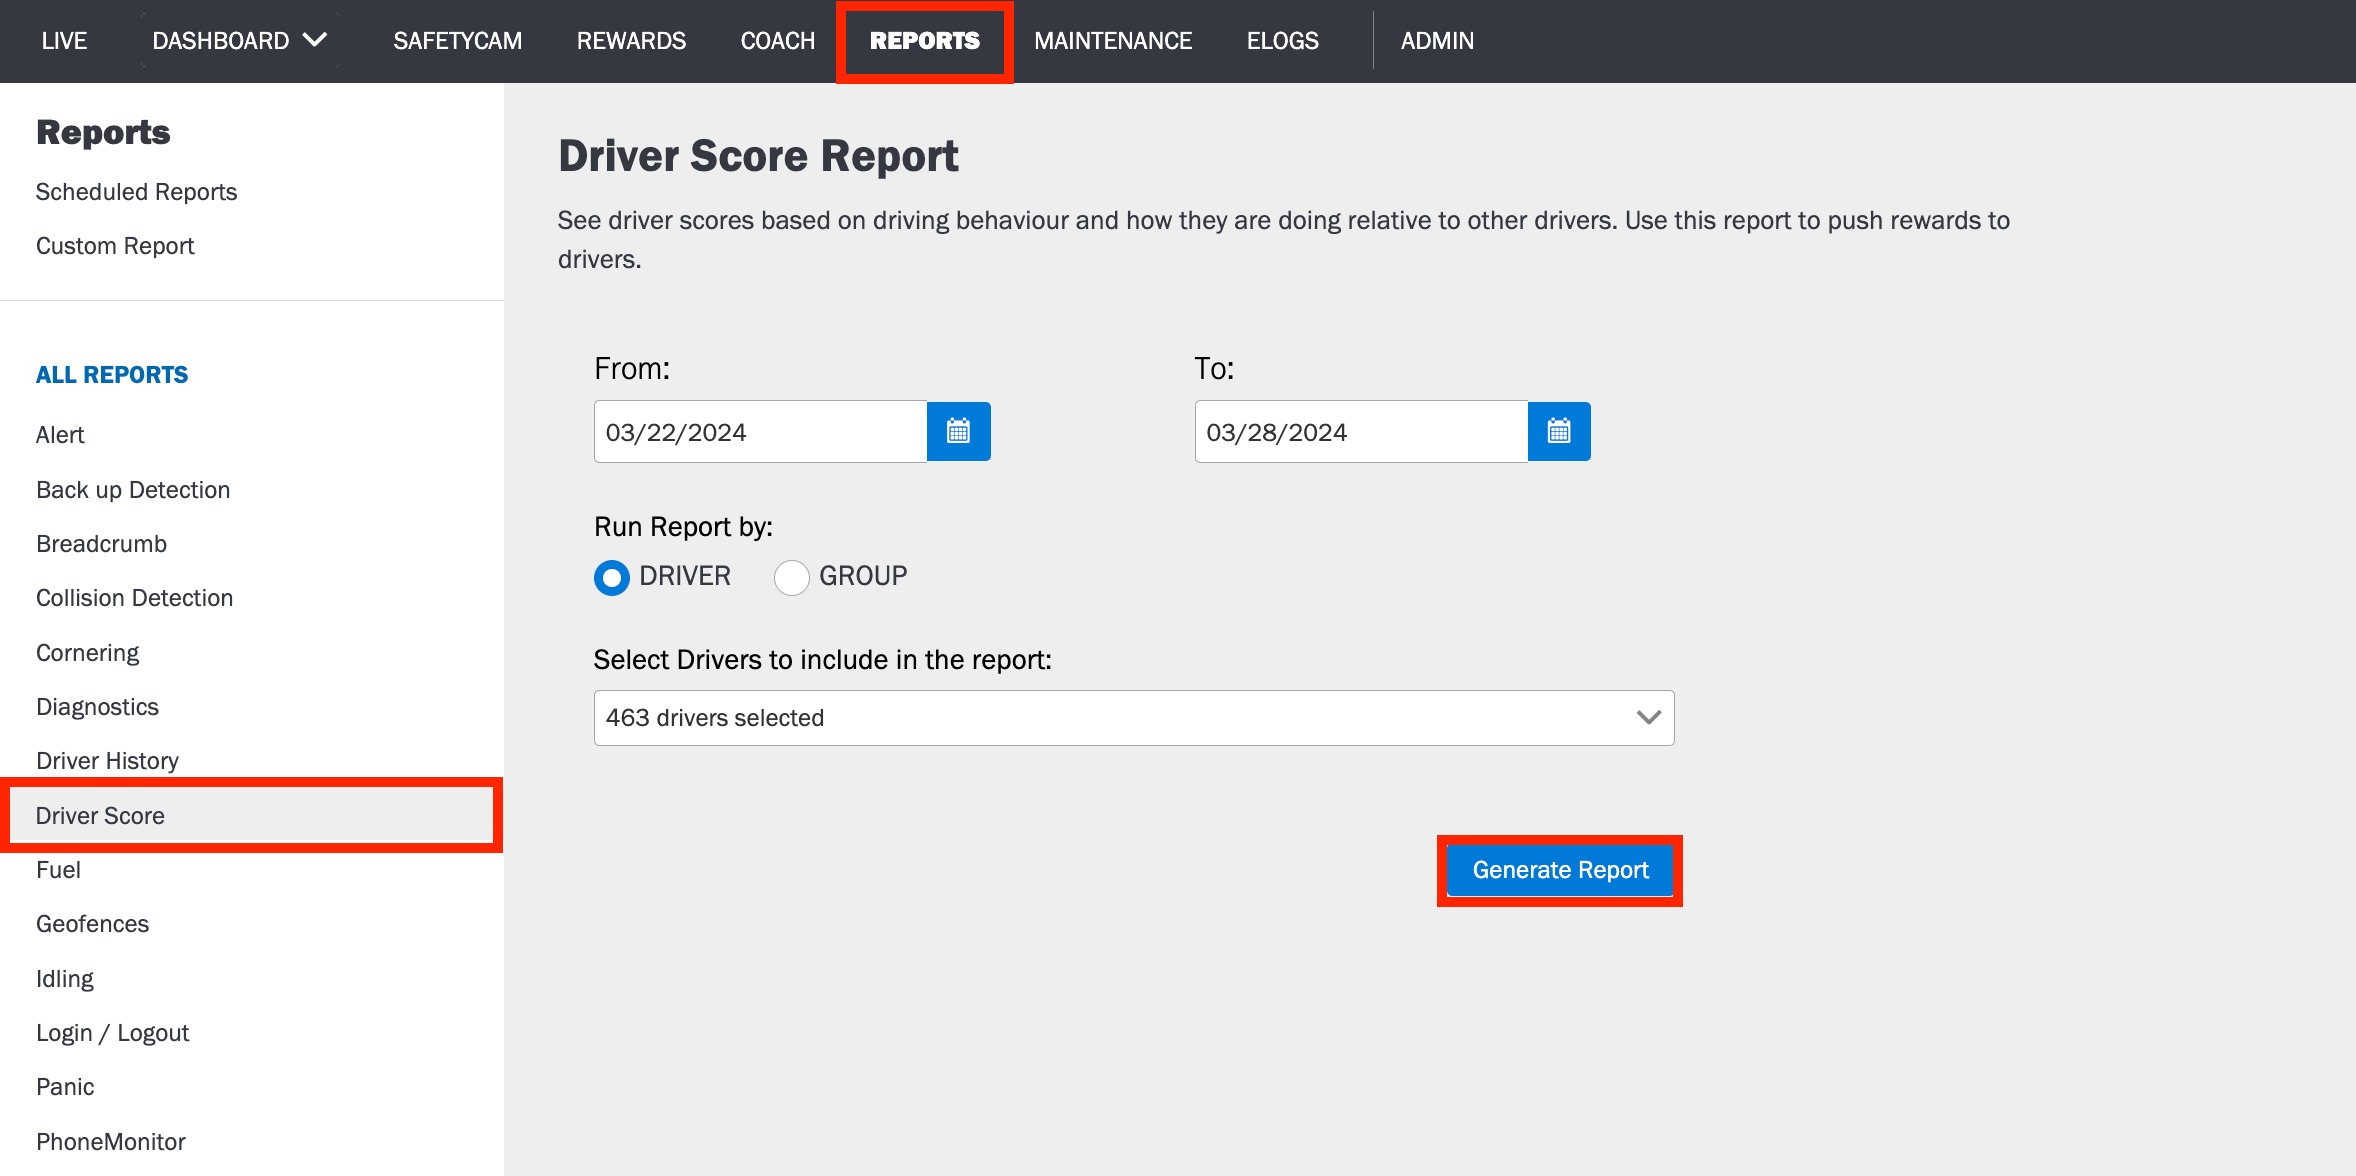Screen dimensions: 2356x1176
Task: Open the SAFETYCAM section
Action: [x=457, y=41]
